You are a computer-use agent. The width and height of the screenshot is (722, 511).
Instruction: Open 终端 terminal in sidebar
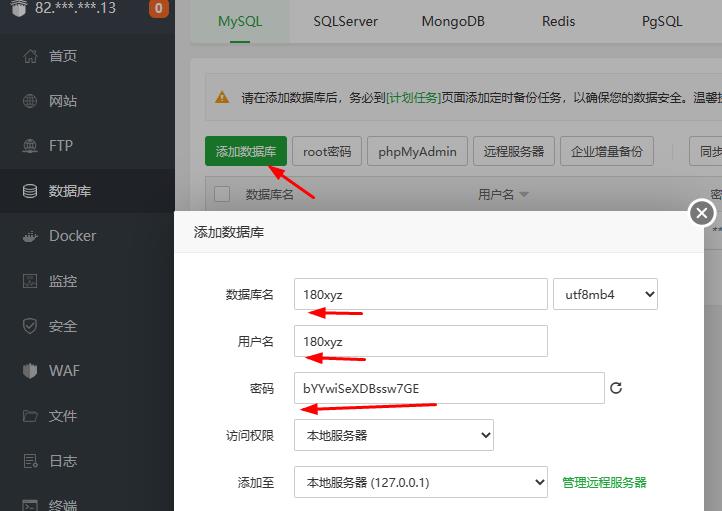point(63,505)
